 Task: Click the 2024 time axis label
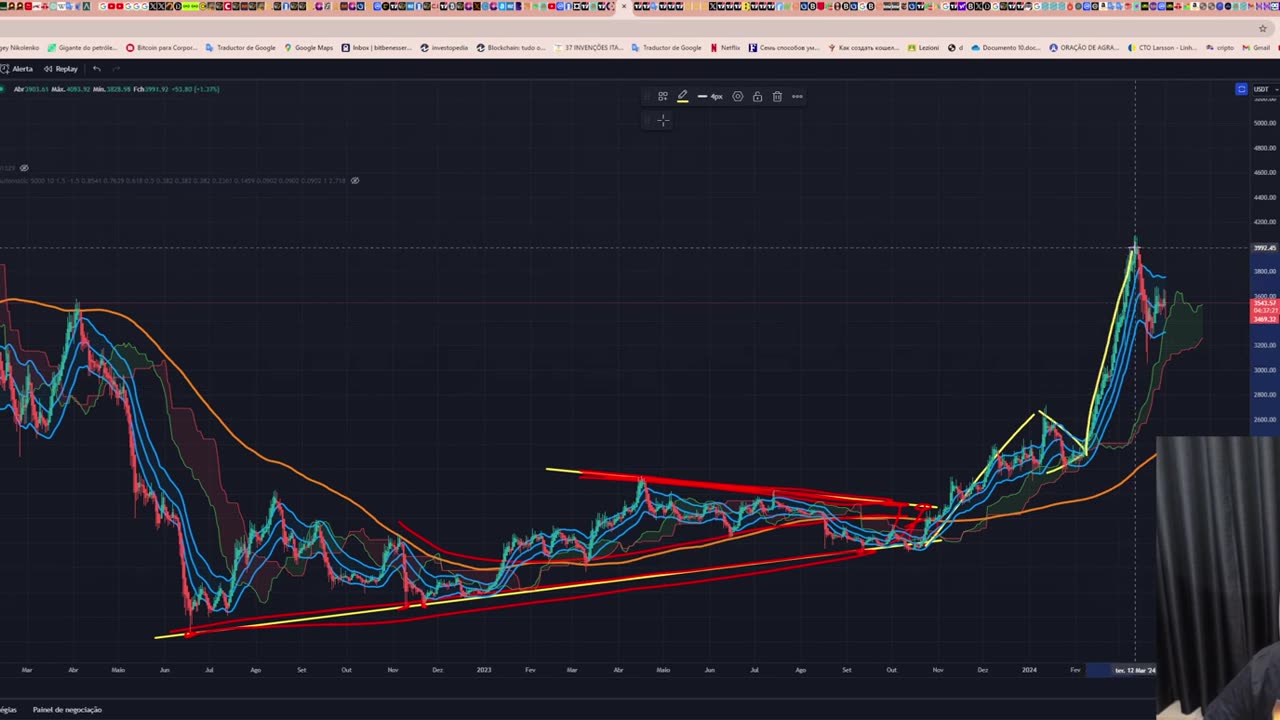click(1029, 670)
